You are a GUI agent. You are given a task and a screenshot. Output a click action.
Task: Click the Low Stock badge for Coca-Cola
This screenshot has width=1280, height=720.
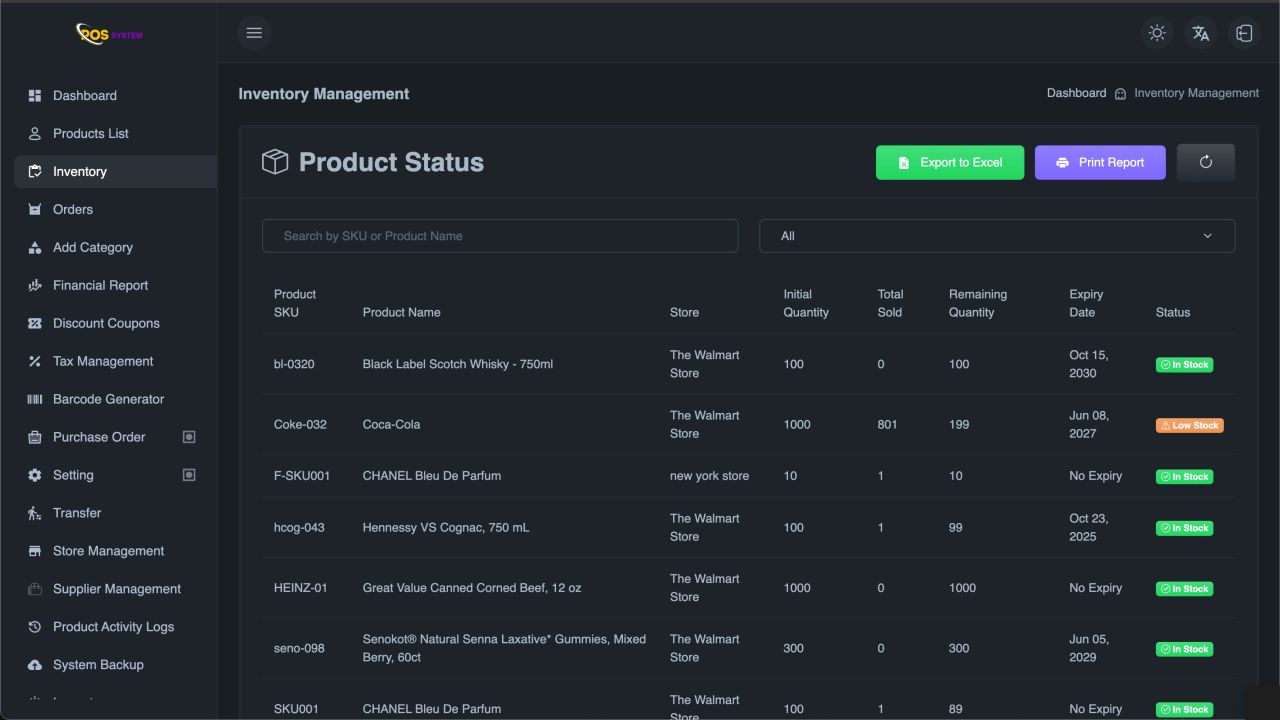1189,425
